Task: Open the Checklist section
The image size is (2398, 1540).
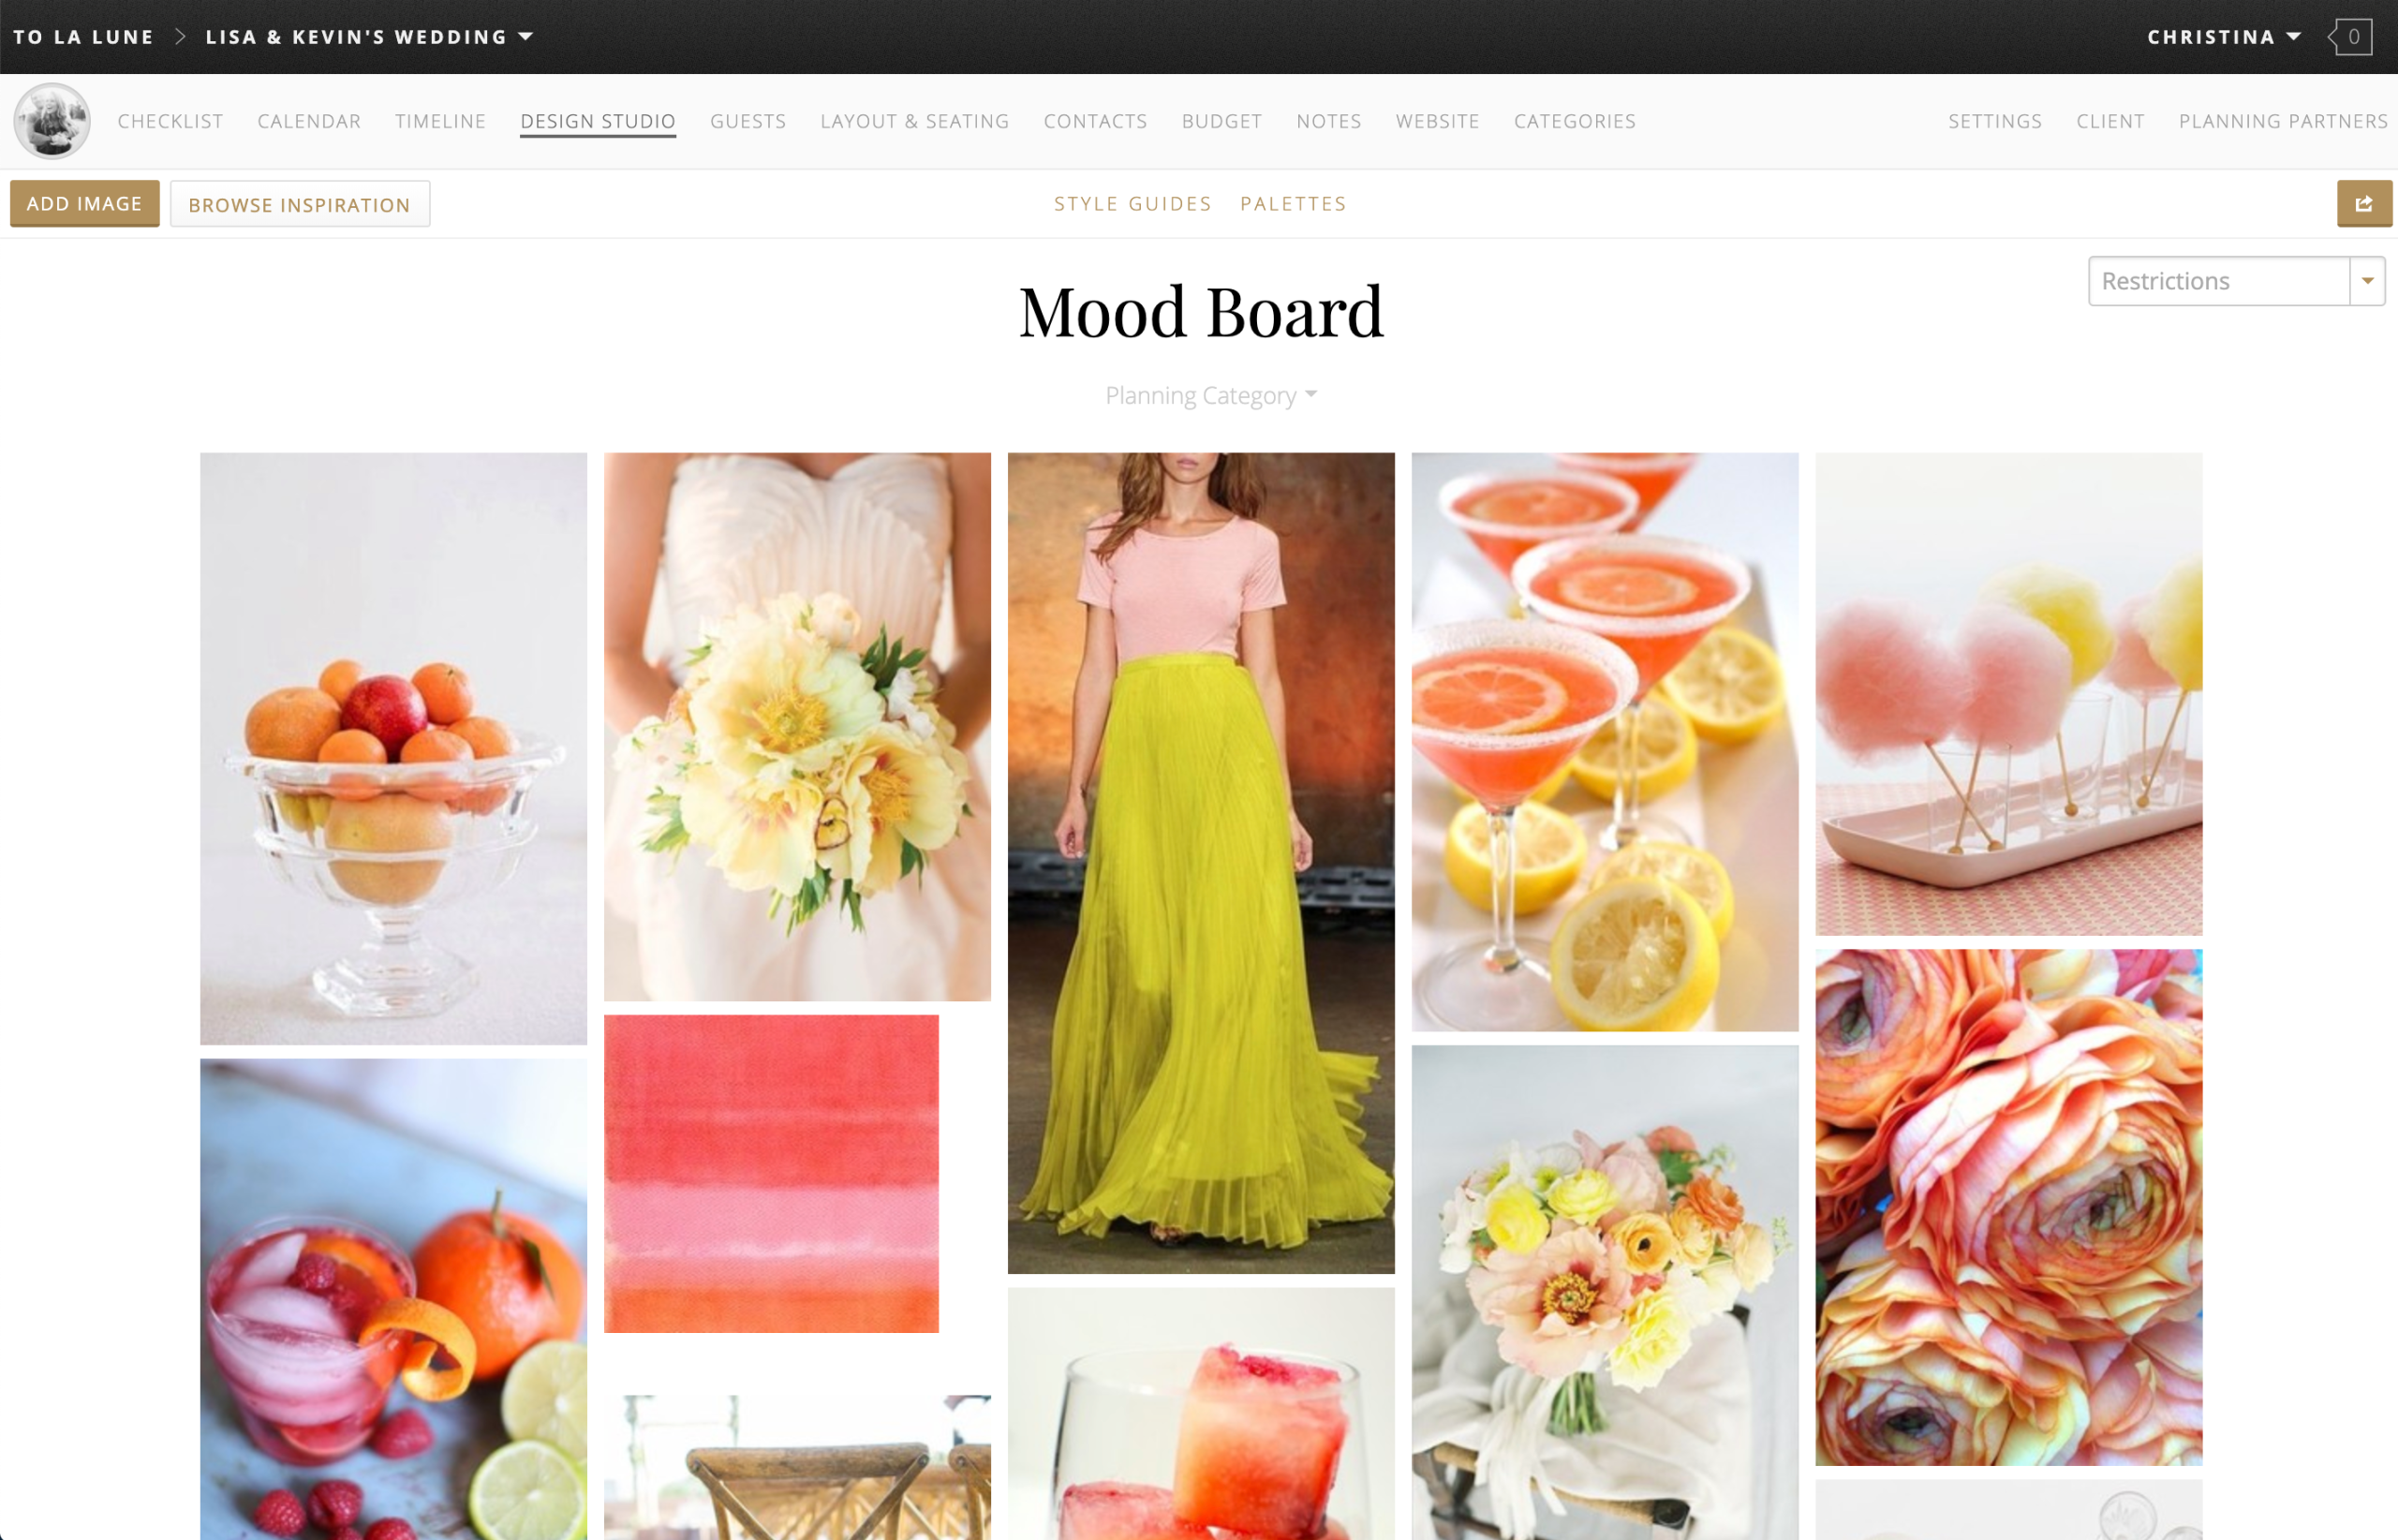Action: (169, 121)
